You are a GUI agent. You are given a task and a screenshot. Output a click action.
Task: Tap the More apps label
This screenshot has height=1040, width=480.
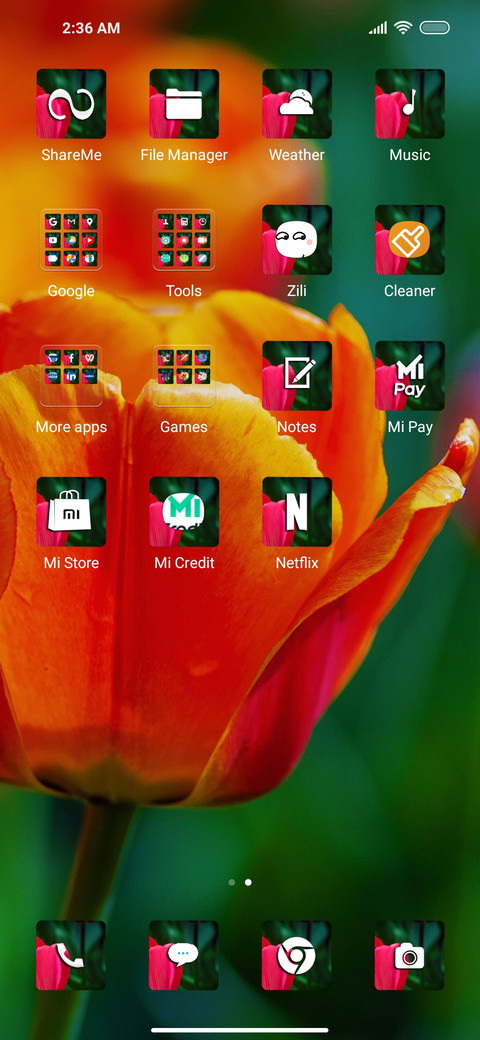pyautogui.click(x=71, y=427)
